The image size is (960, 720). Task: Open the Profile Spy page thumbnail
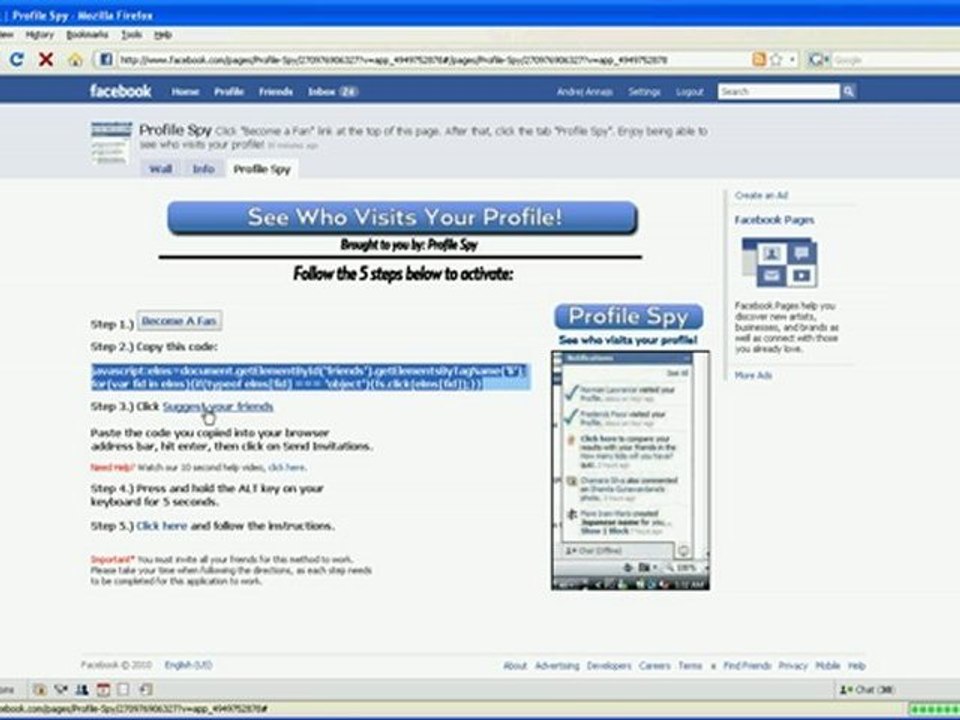[x=111, y=143]
